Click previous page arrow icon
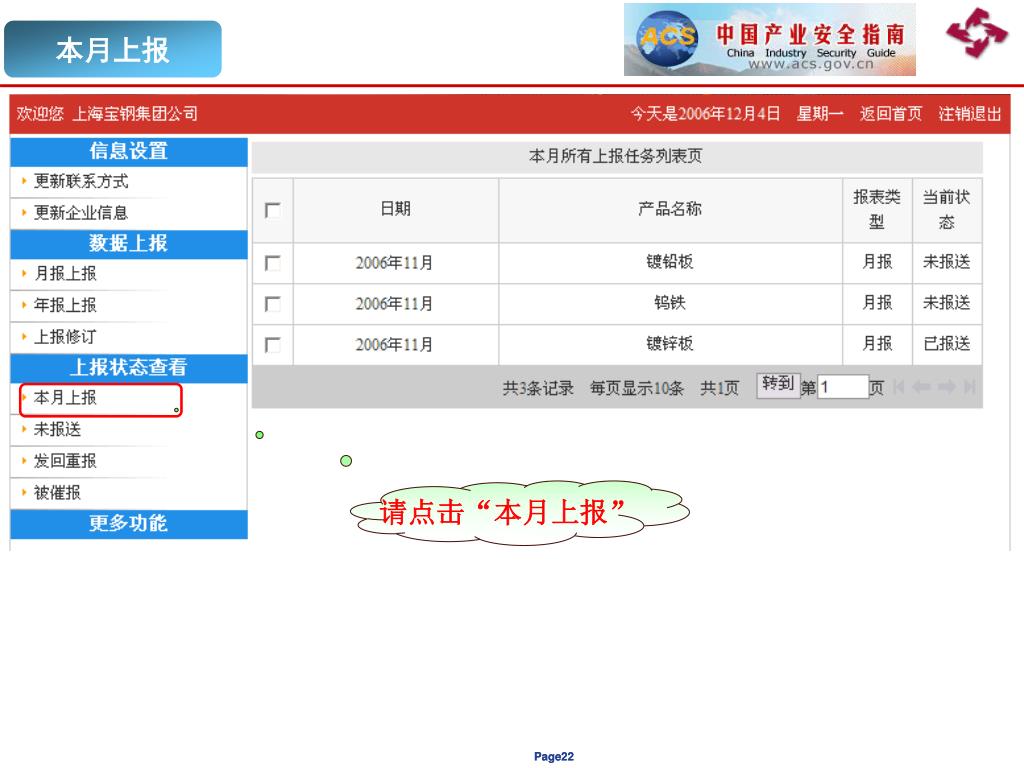Screen dimensions: 1024x768 [921, 387]
